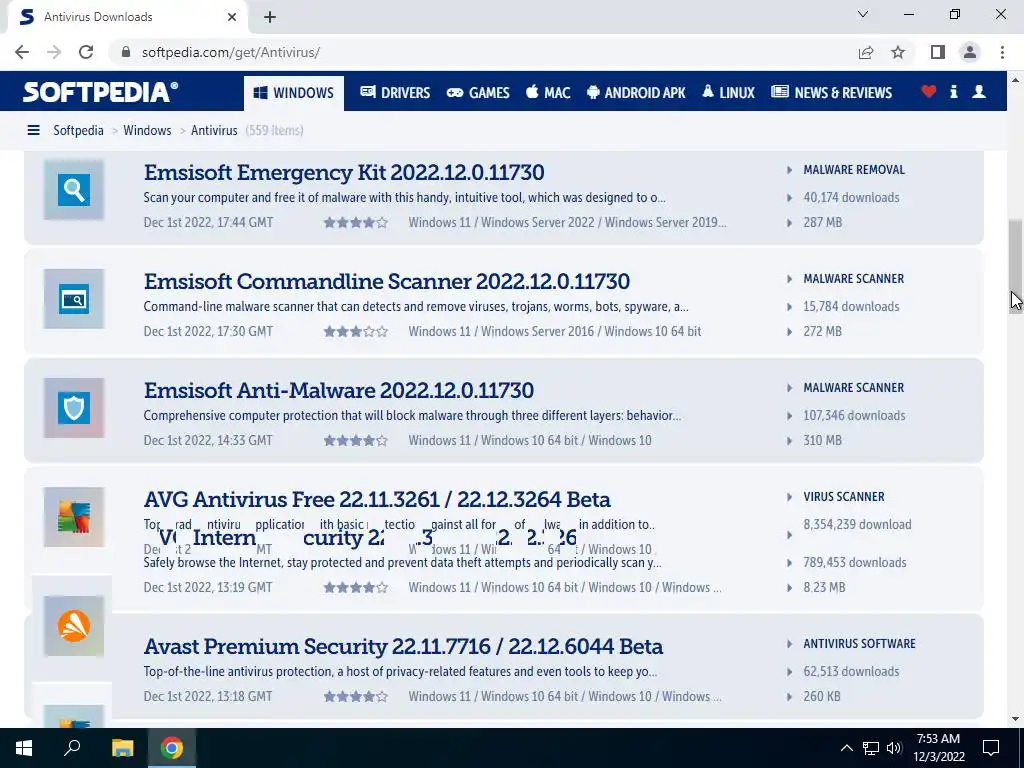Open the network status tray icon

coord(871,748)
